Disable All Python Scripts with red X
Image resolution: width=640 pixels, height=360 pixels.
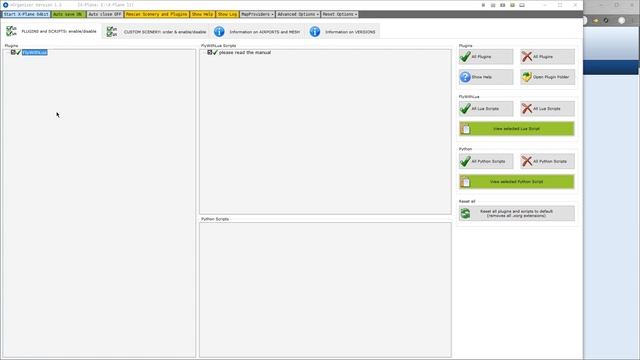tap(547, 161)
